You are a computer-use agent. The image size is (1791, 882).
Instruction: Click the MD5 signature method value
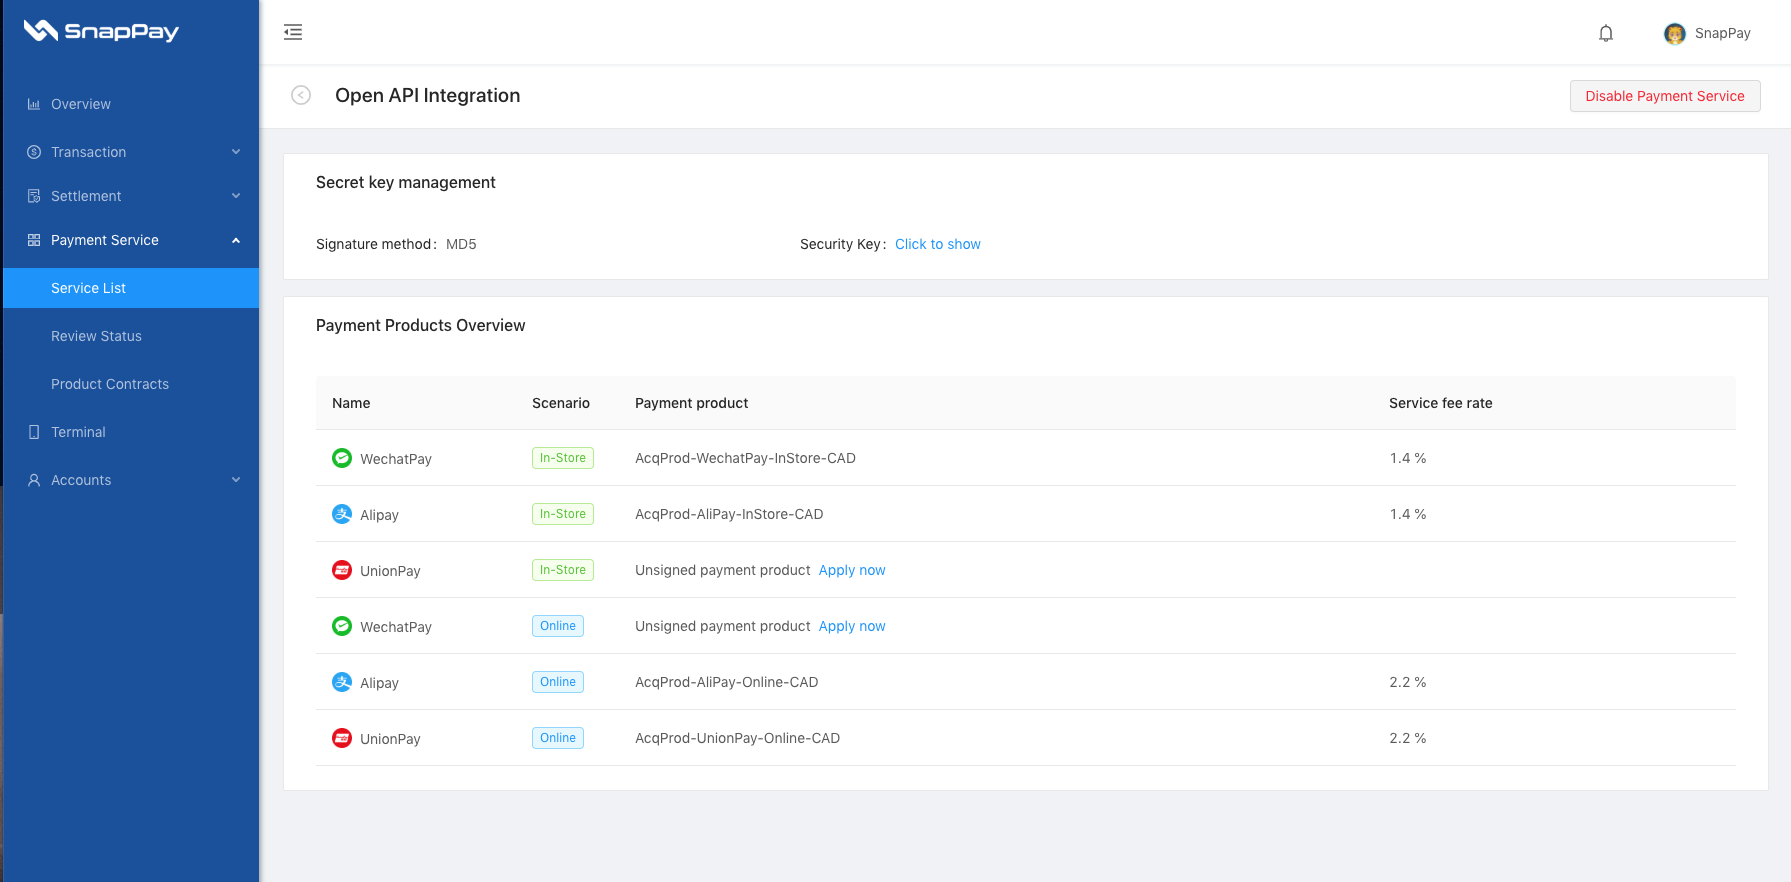click(461, 244)
